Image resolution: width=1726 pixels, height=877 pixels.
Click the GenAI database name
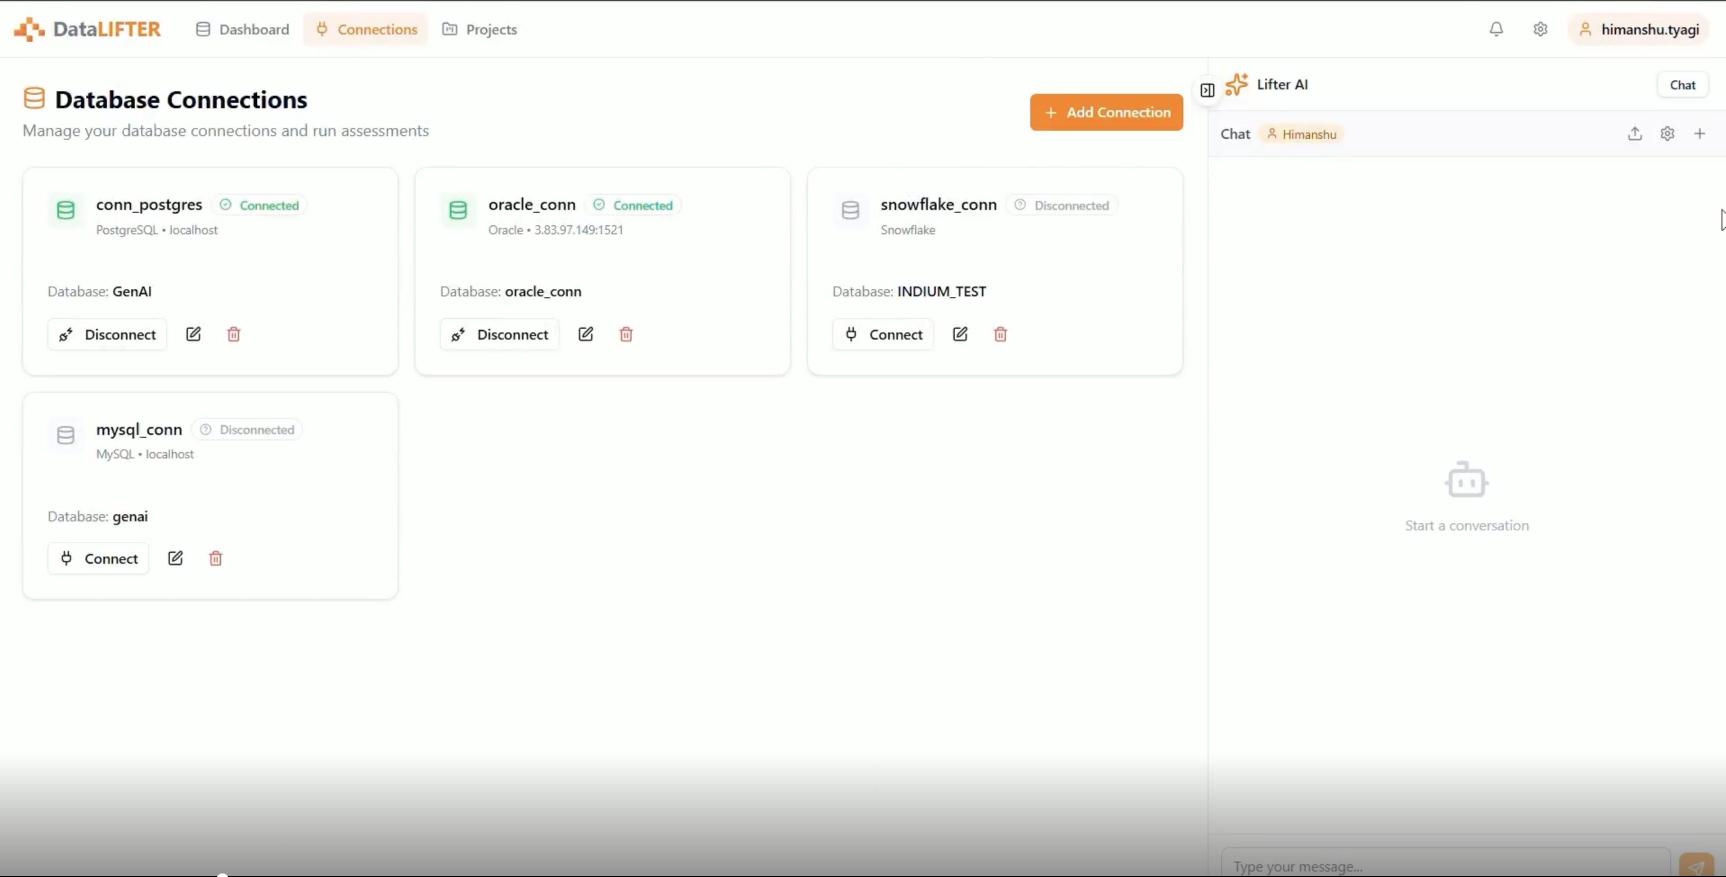(132, 292)
